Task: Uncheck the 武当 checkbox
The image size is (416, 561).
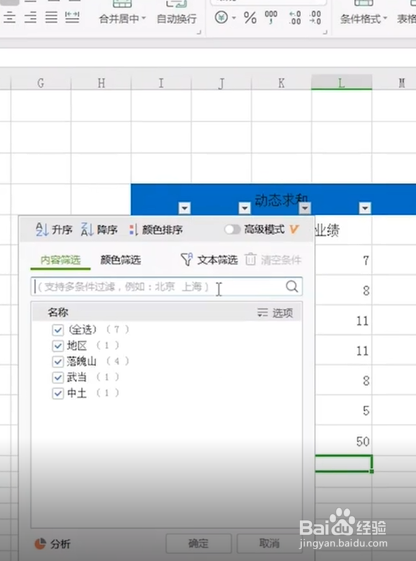Action: (x=58, y=377)
